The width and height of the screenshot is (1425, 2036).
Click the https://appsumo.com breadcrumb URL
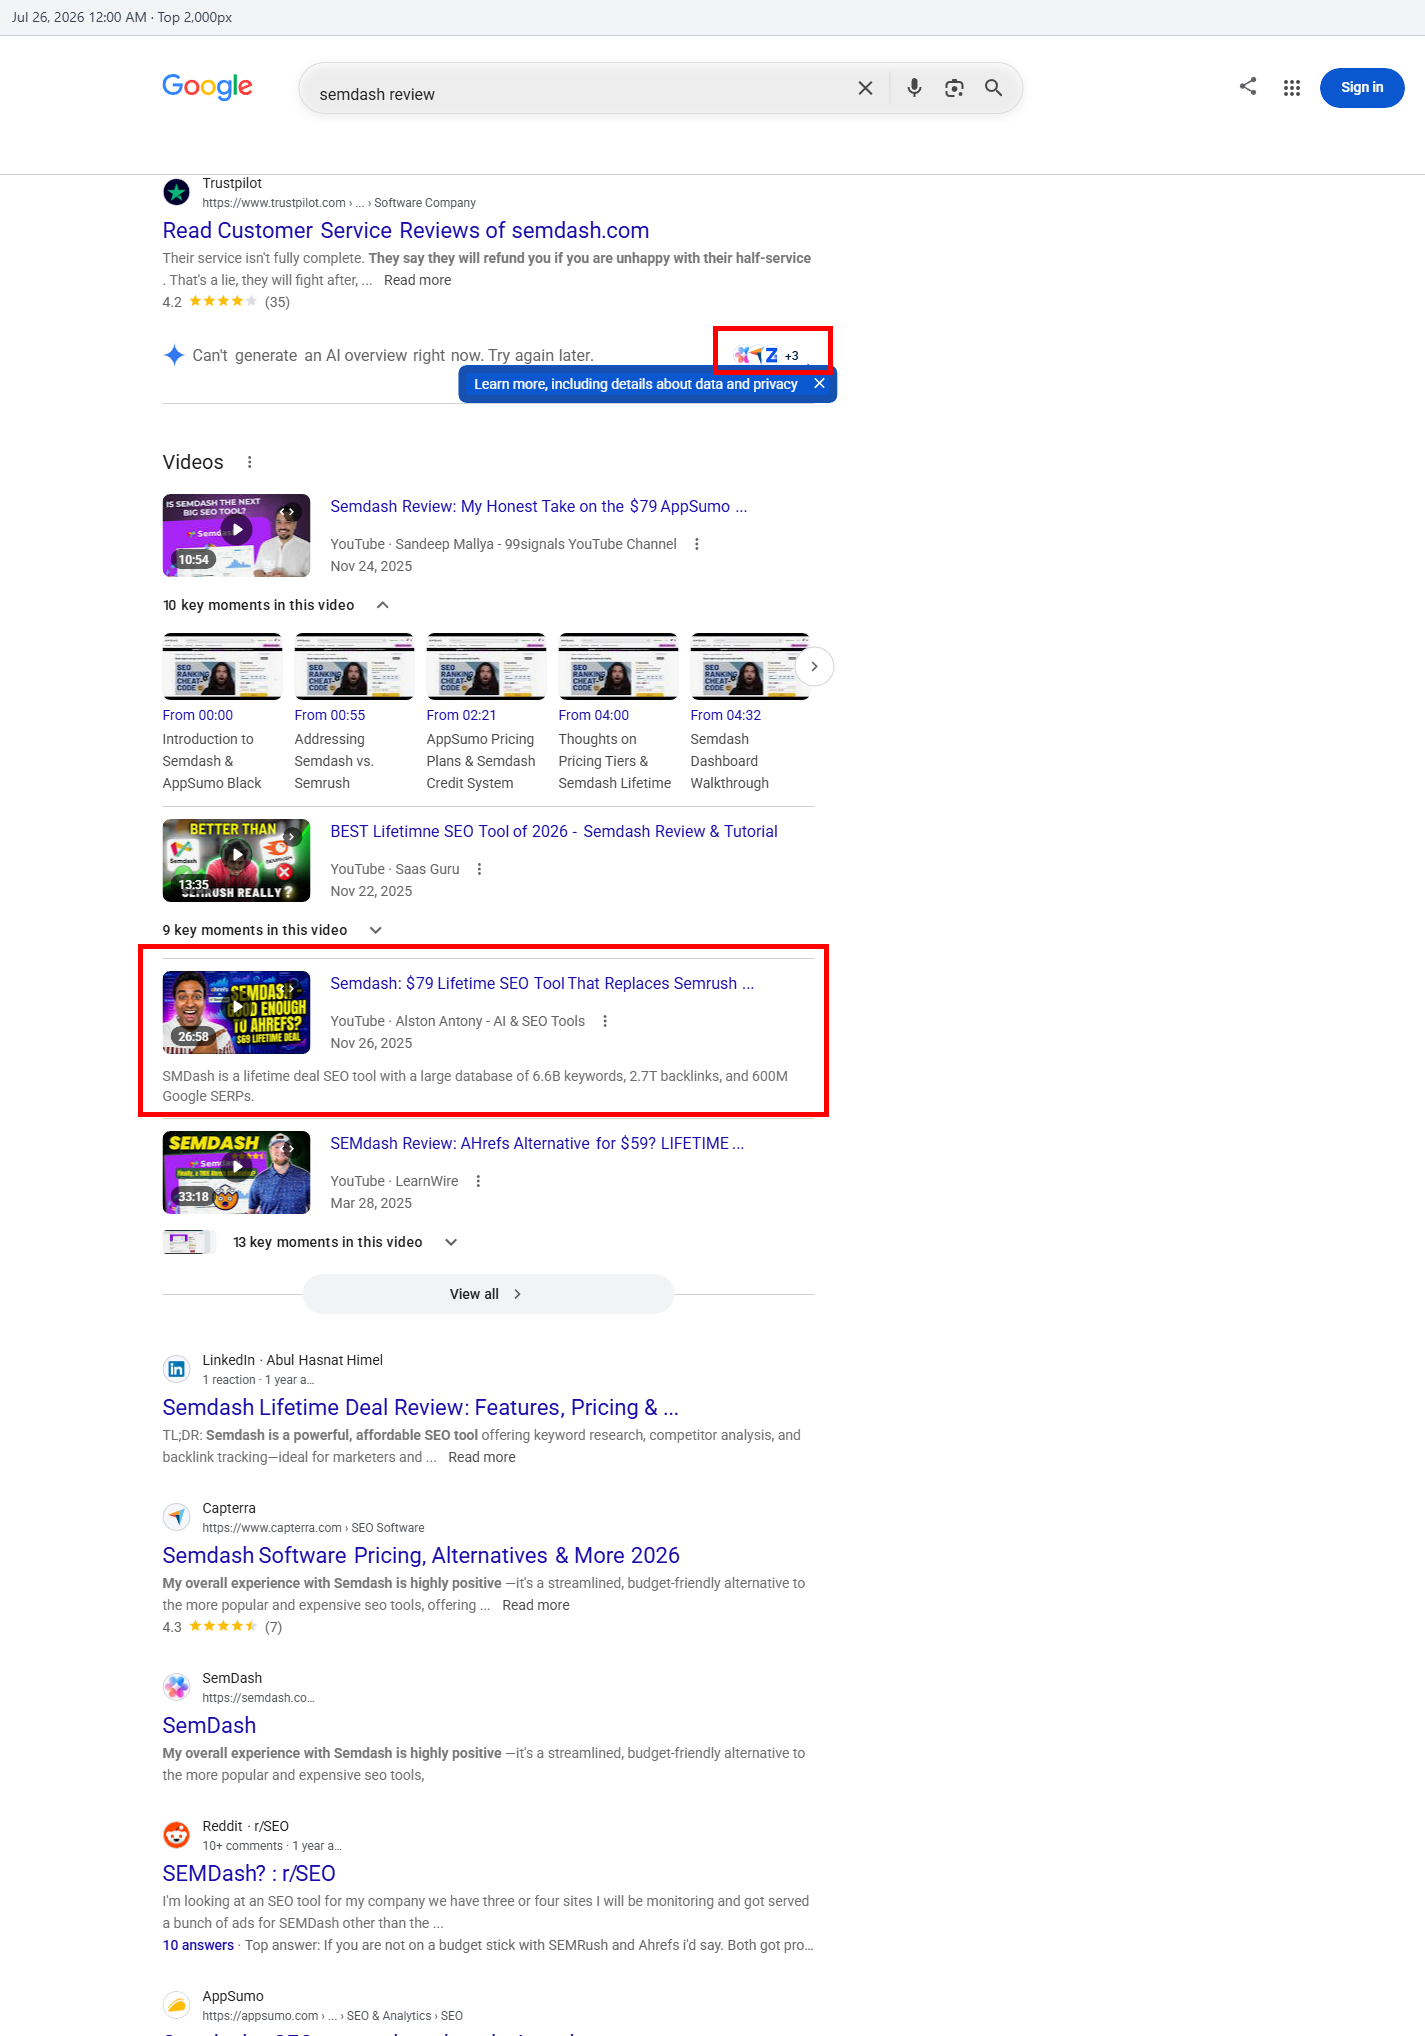coord(332,2016)
